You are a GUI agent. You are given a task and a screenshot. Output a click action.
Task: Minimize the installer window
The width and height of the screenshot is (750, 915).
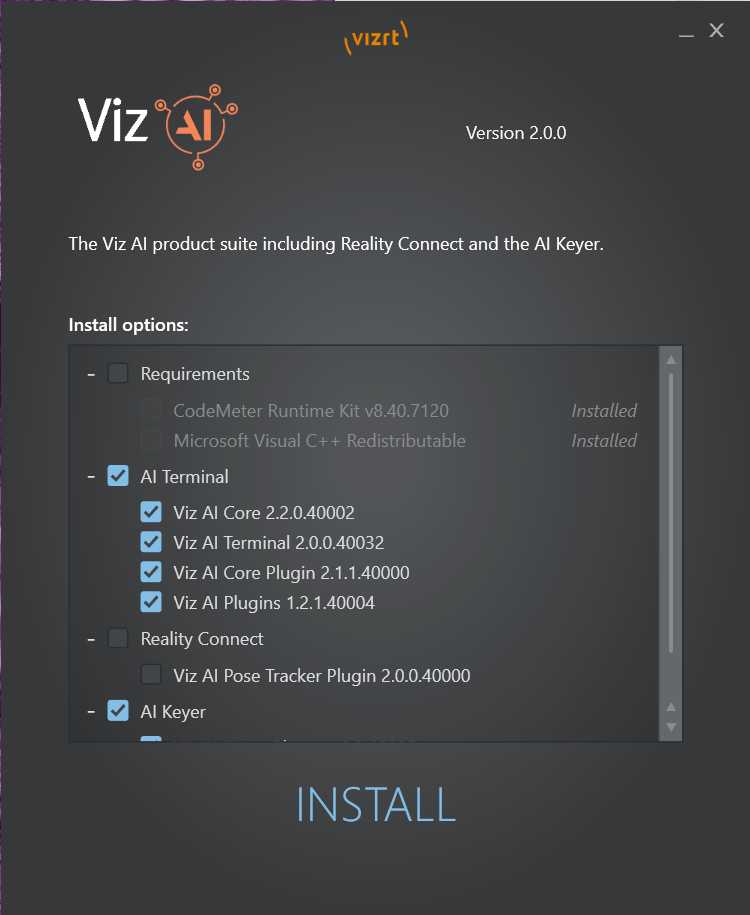686,32
